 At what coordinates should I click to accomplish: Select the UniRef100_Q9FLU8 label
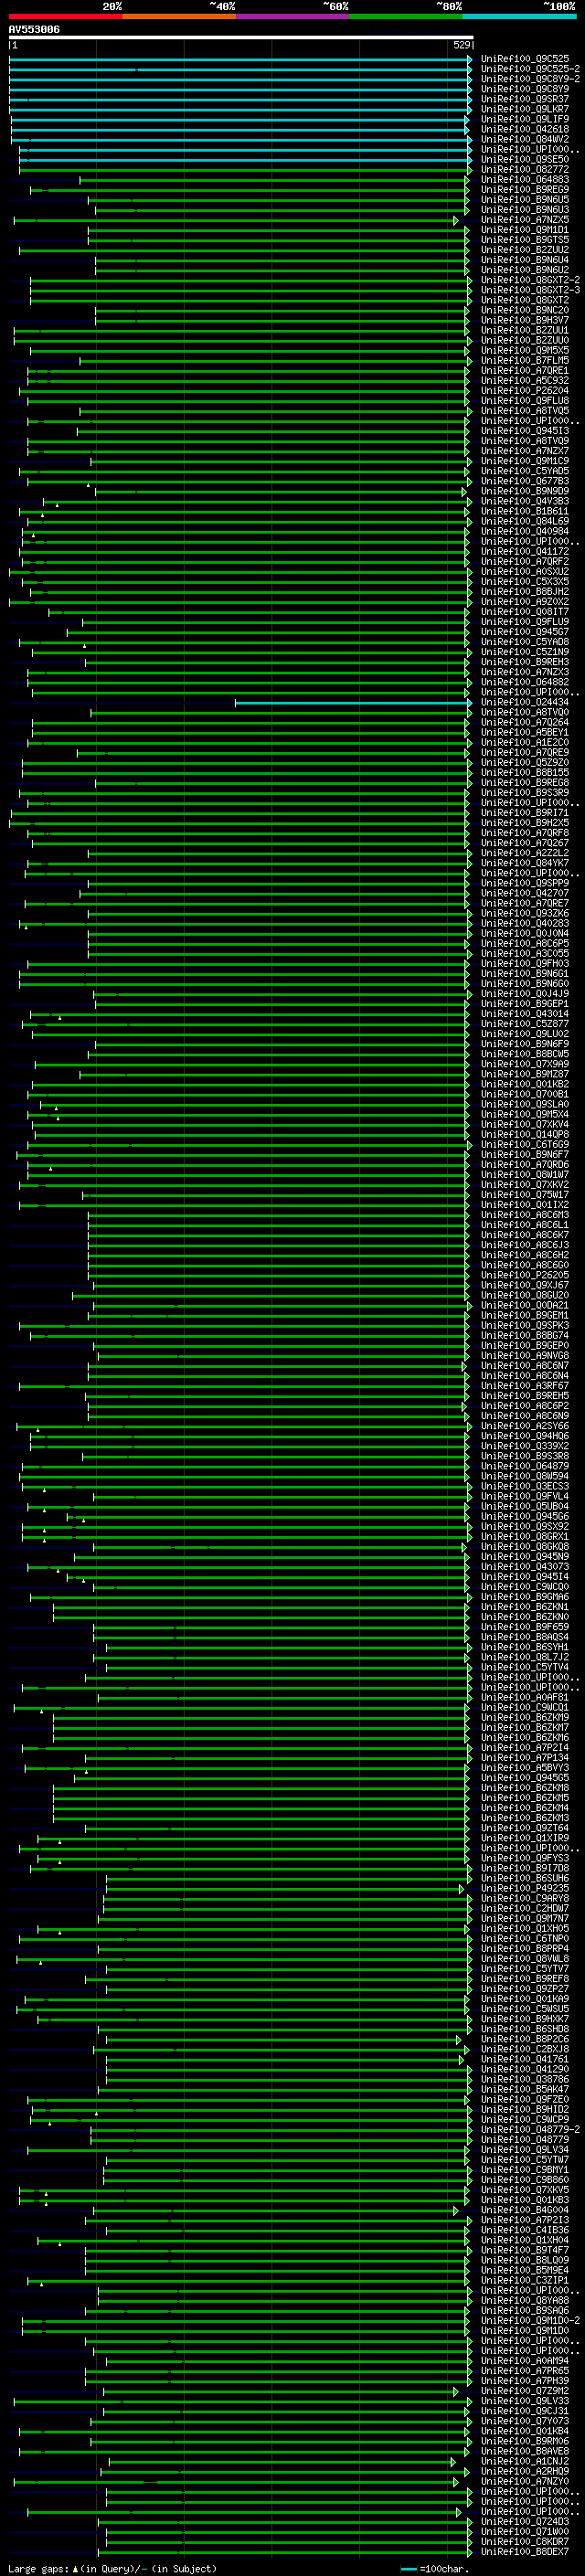[525, 400]
